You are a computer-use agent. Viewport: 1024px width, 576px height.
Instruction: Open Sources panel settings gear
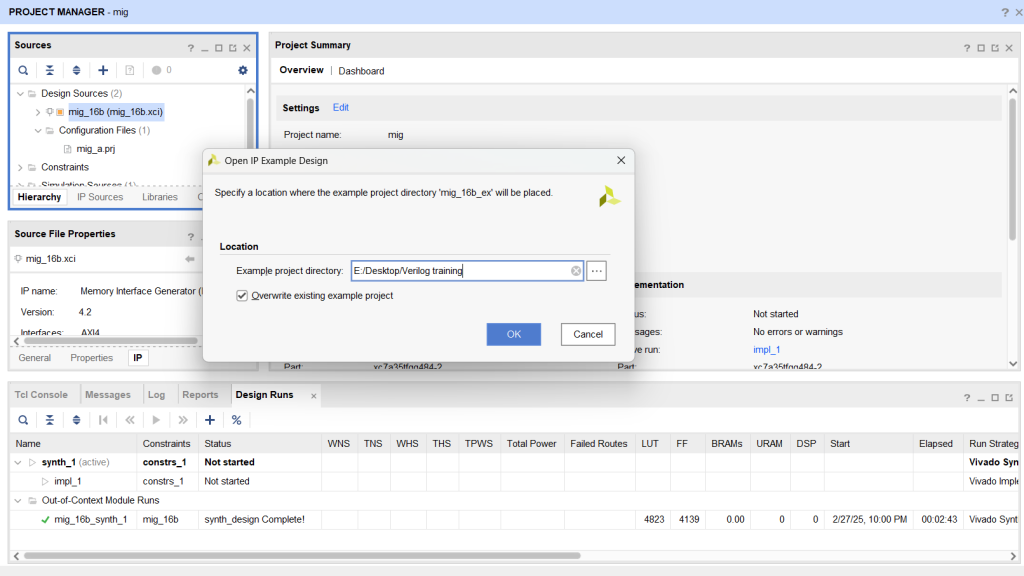243,71
